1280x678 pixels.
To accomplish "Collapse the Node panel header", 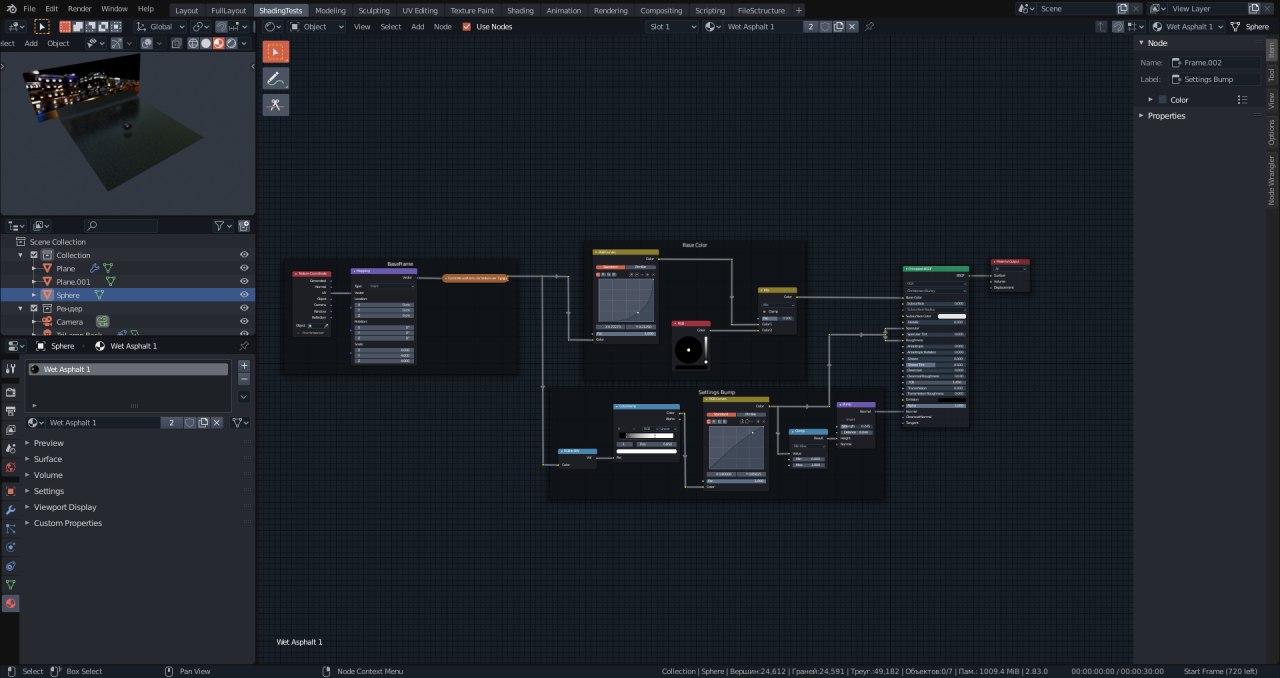I will [x=1157, y=43].
